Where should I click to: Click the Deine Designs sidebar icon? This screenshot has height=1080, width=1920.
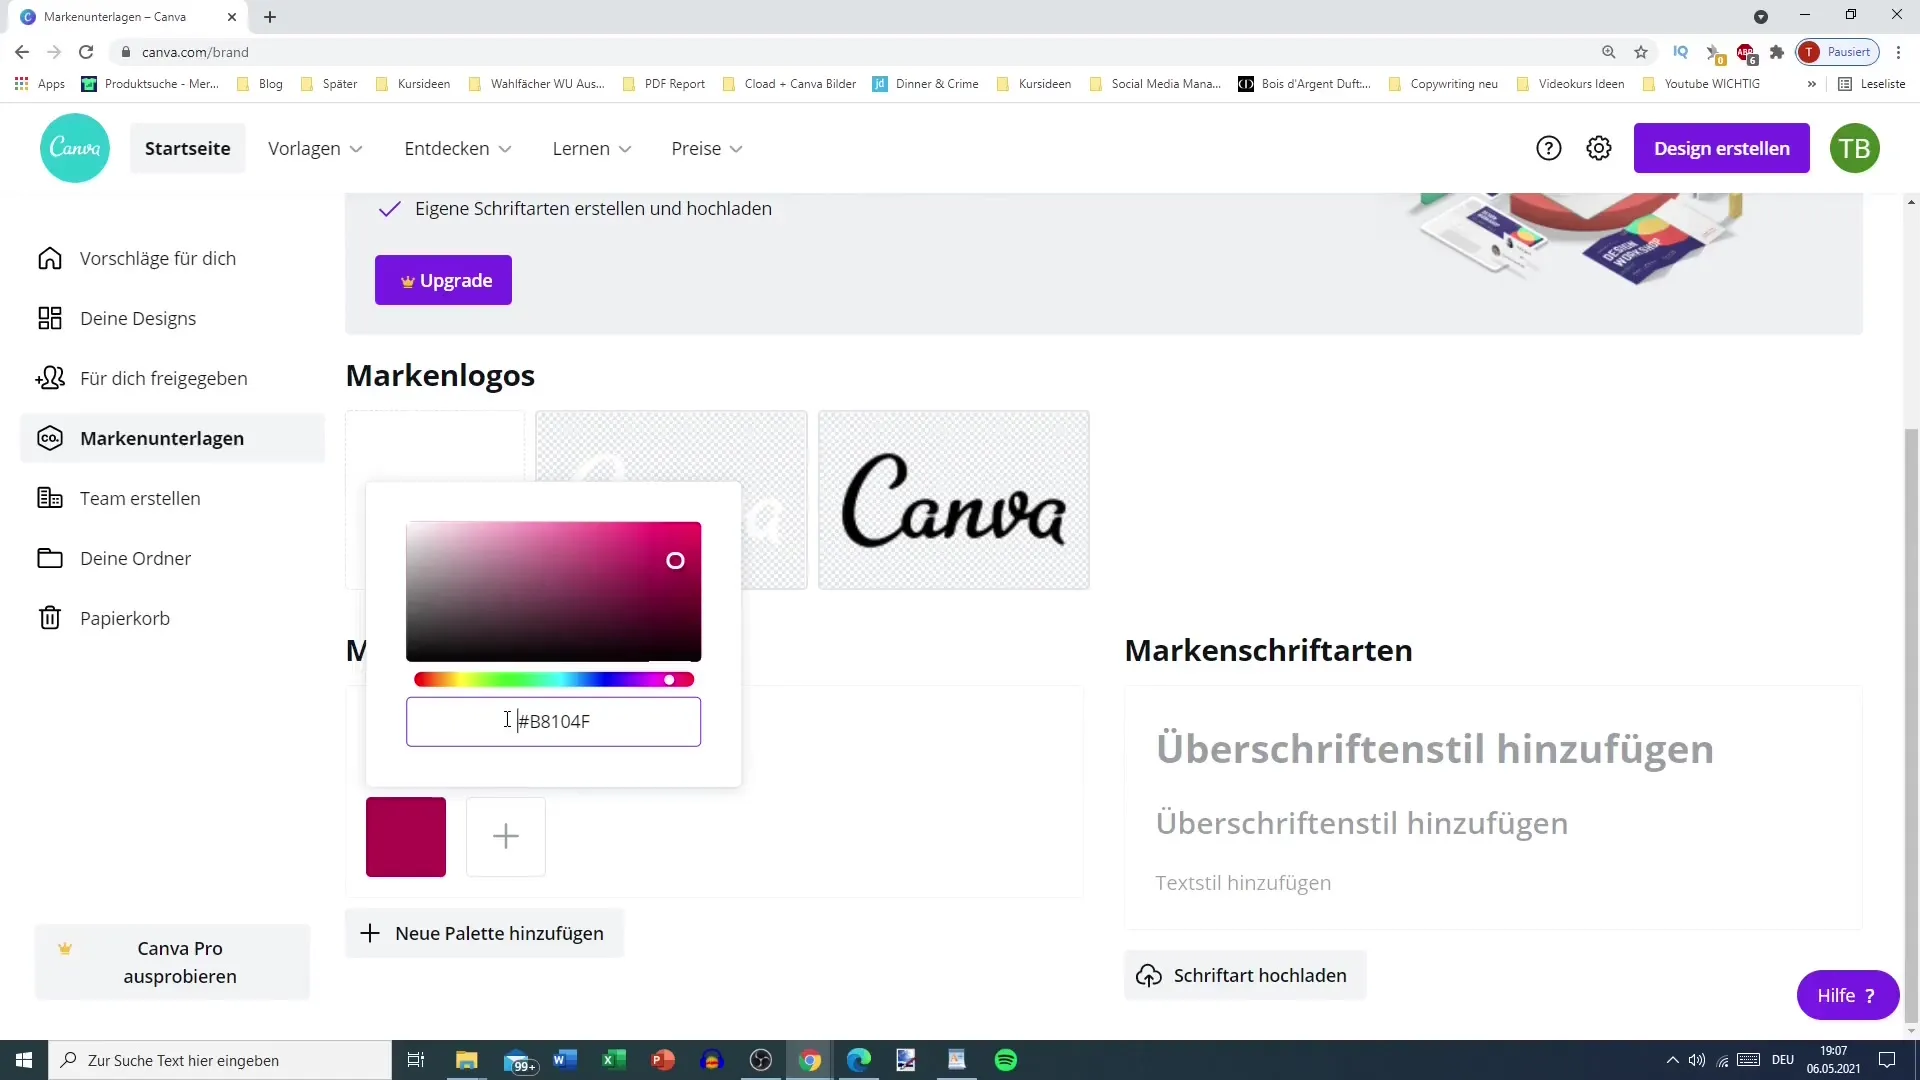[x=49, y=318]
